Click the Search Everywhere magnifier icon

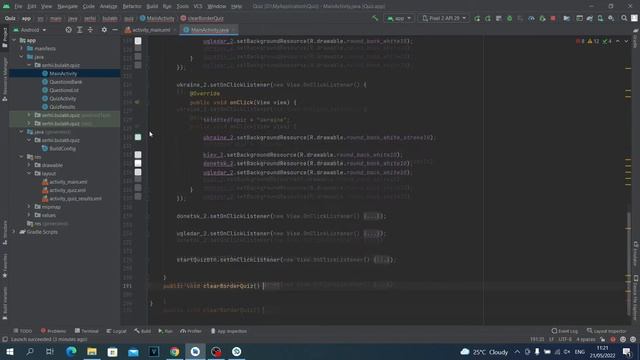[x=624, y=18]
